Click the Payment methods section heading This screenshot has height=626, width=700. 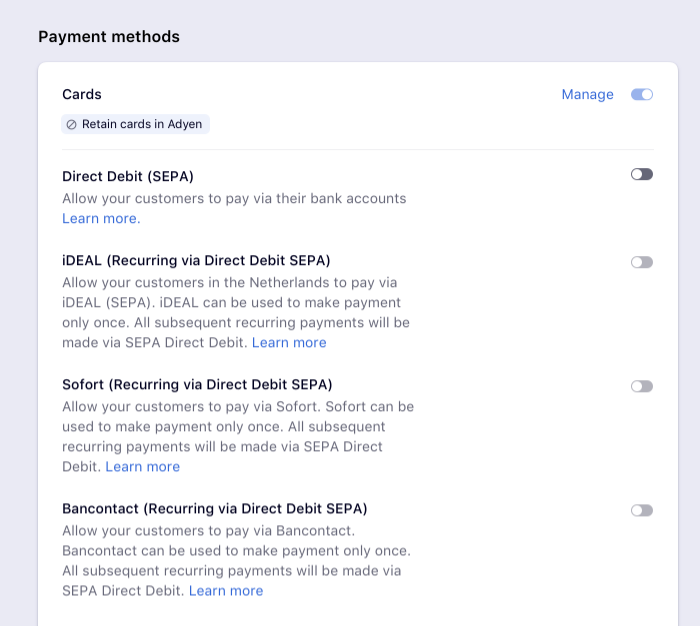pyautogui.click(x=109, y=37)
